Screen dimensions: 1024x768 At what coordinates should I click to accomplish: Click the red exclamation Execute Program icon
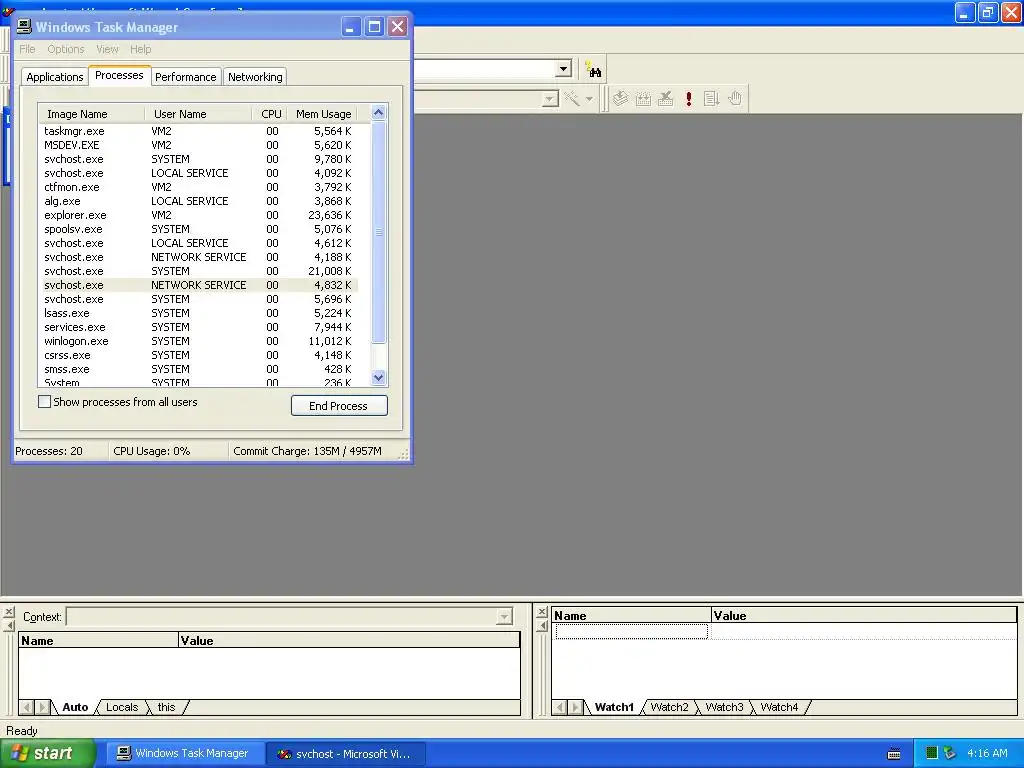tap(688, 99)
